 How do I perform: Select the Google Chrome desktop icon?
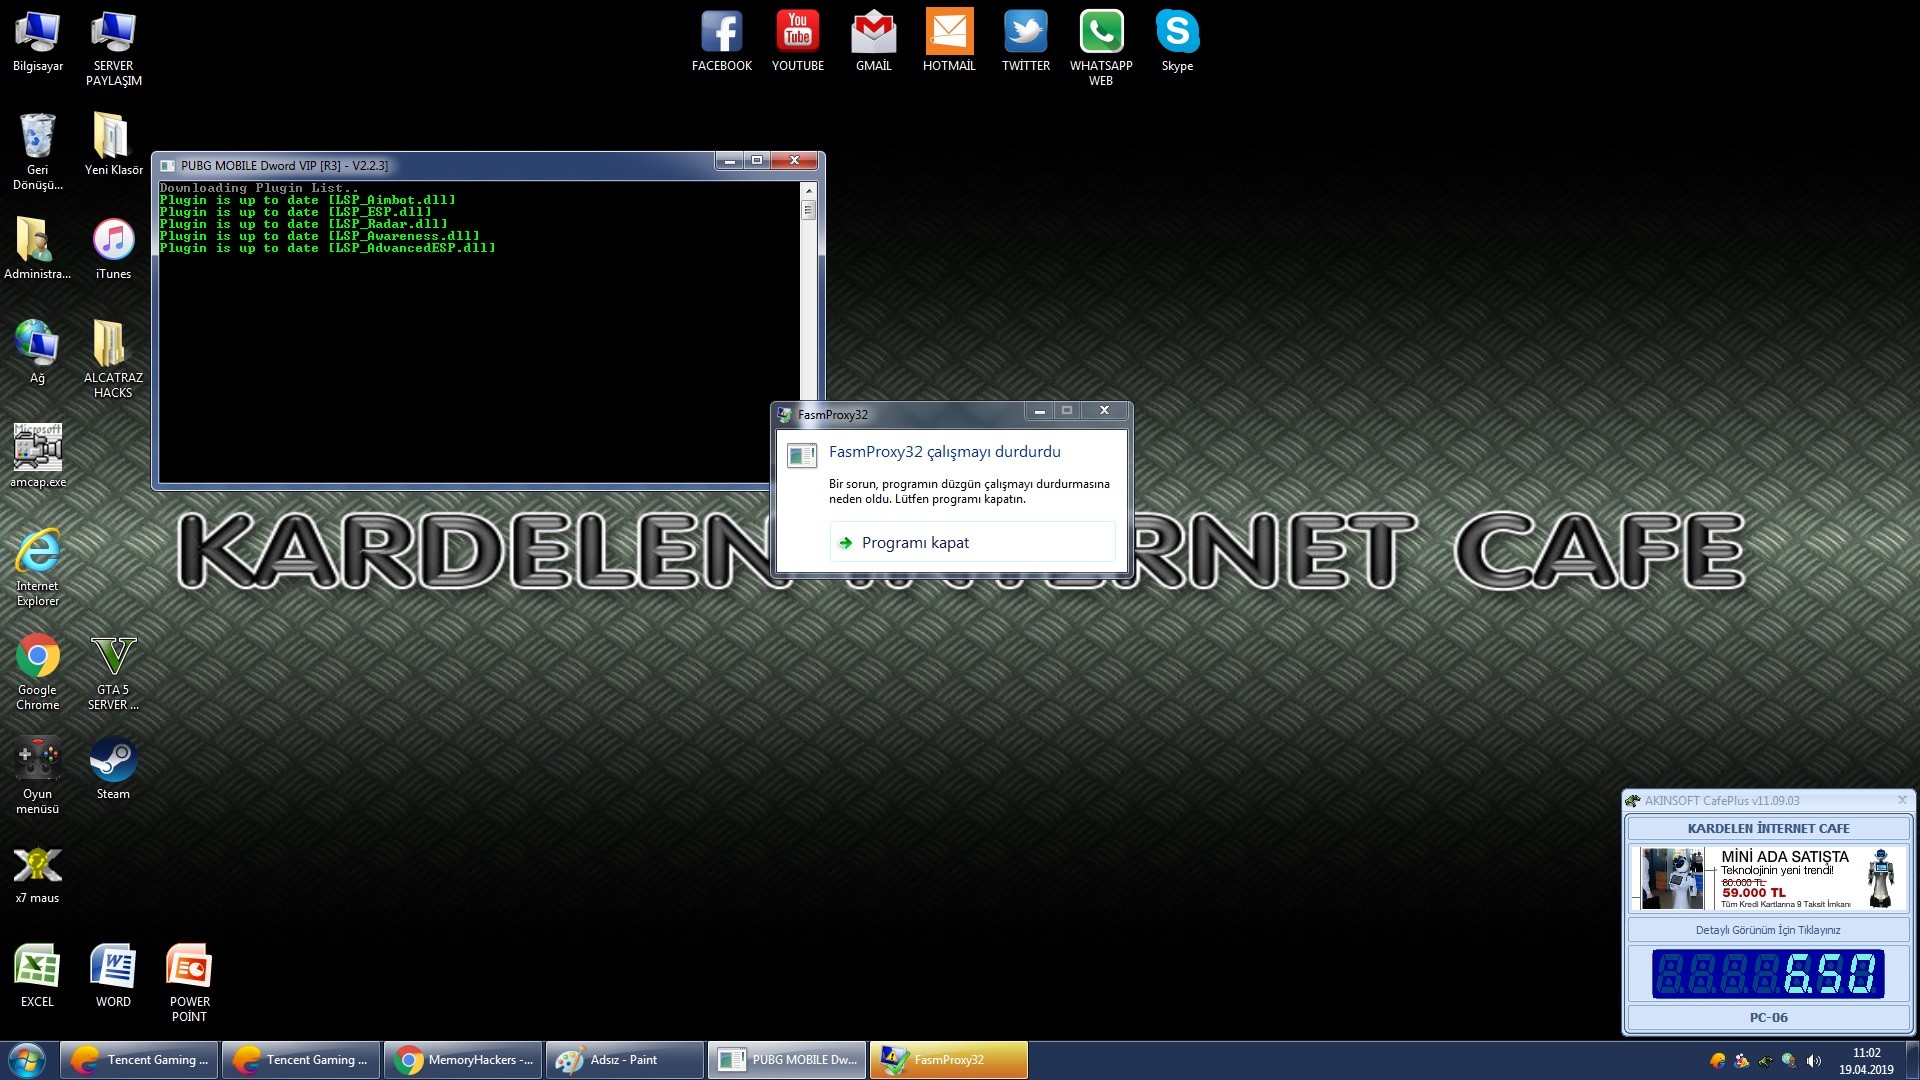(x=37, y=672)
